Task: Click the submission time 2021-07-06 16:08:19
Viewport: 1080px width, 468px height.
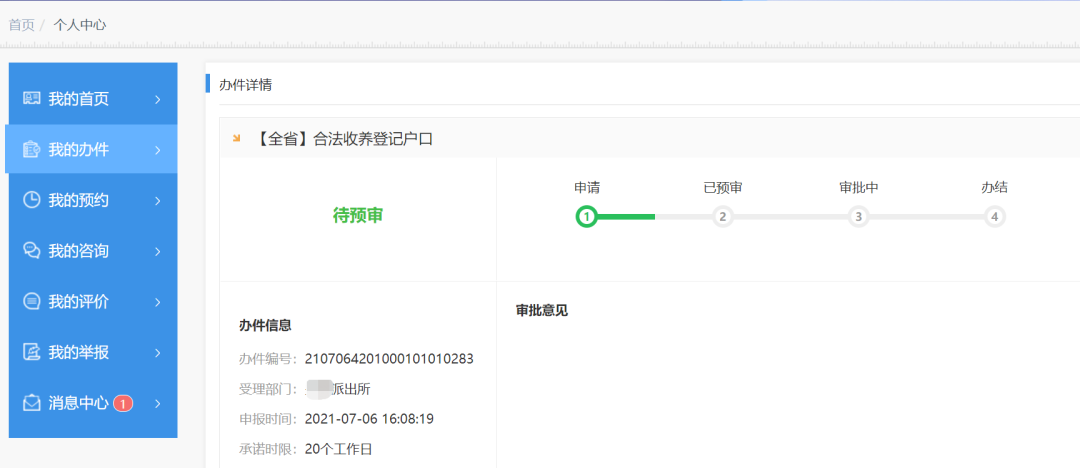Action: coord(369,419)
